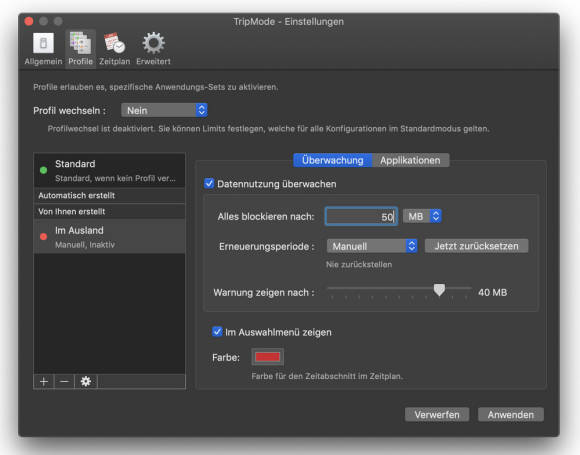
Task: Expand the Erneuerungsperiode Manuell dropdown
Action: click(x=372, y=246)
